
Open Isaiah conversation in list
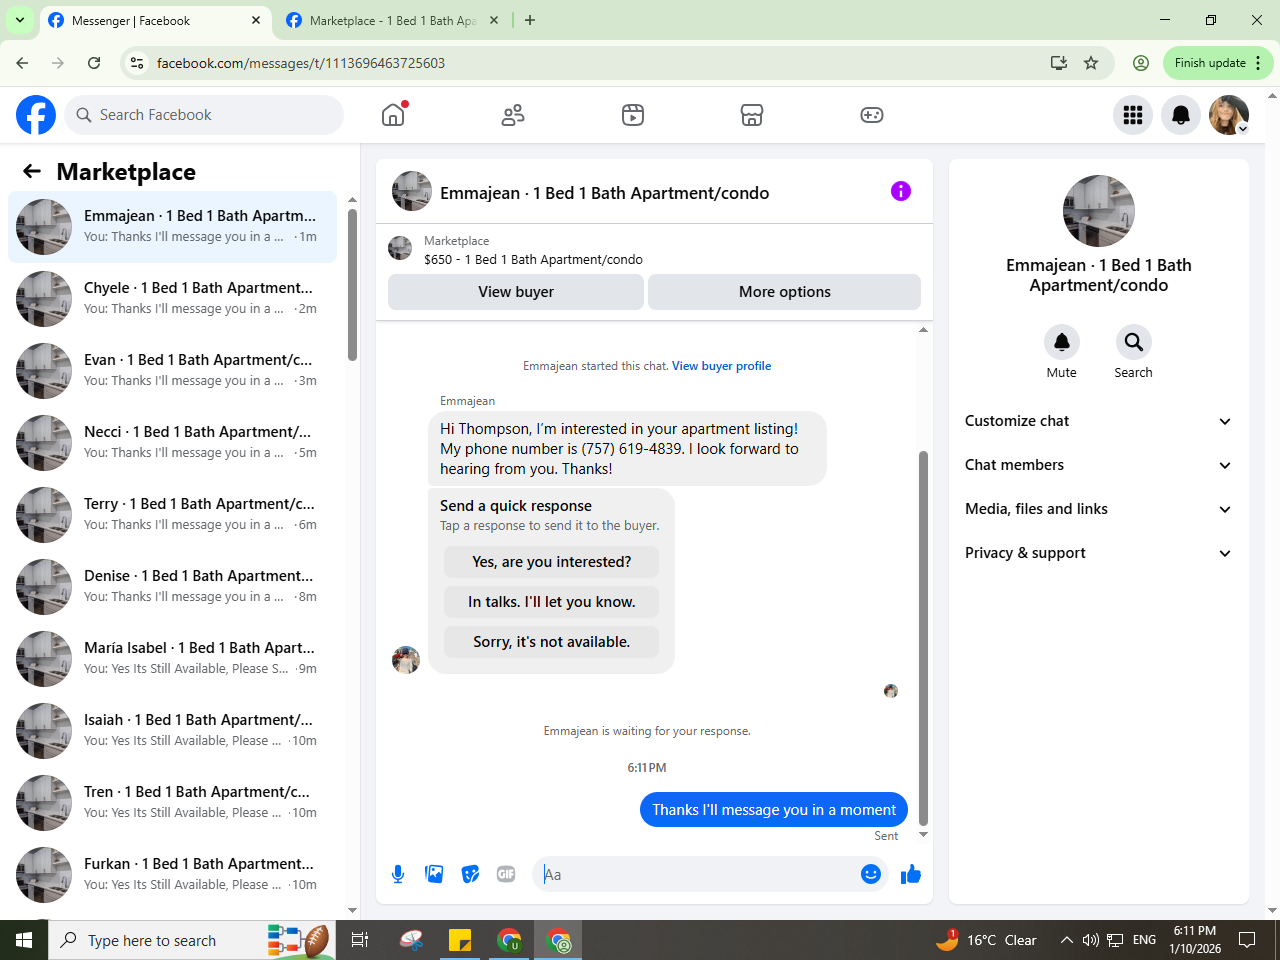[172, 731]
